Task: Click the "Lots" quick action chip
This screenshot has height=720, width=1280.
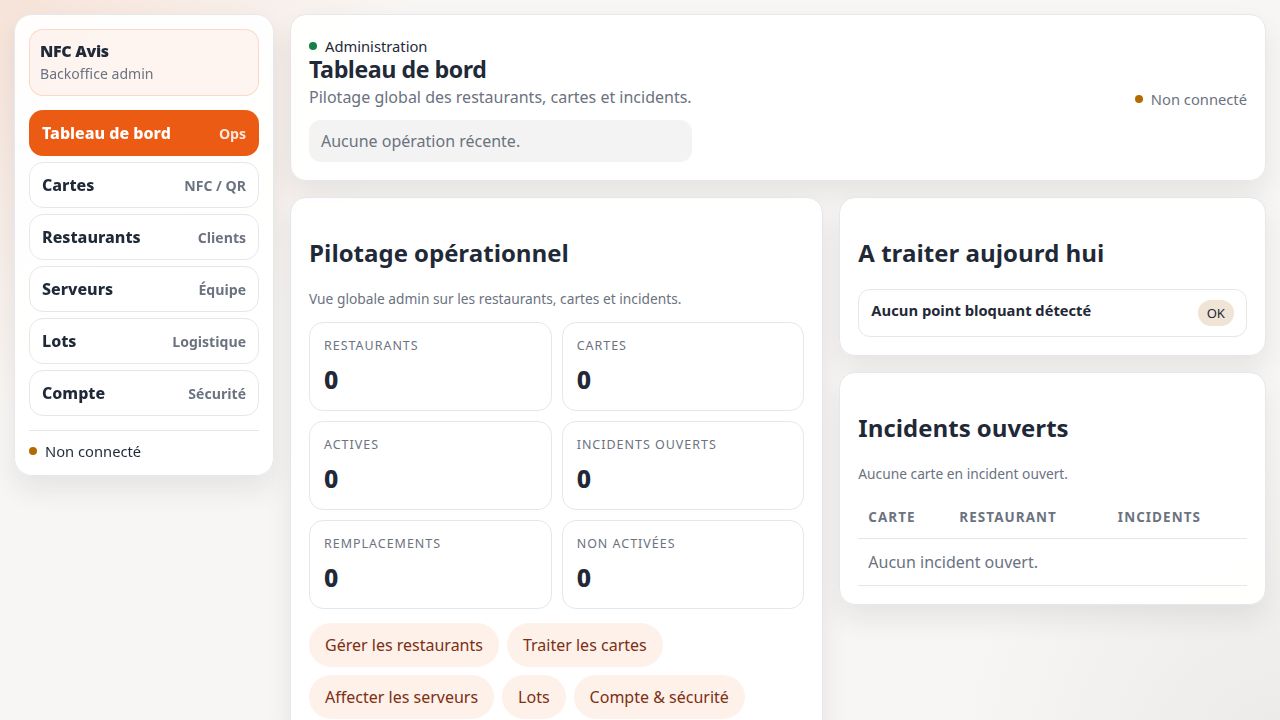Action: point(534,697)
